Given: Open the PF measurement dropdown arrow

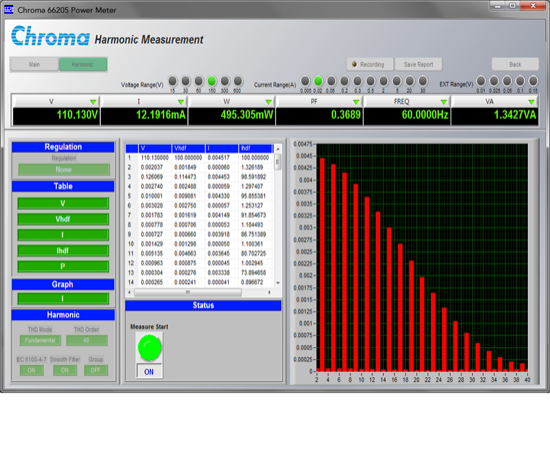Looking at the screenshot, I should (356, 102).
